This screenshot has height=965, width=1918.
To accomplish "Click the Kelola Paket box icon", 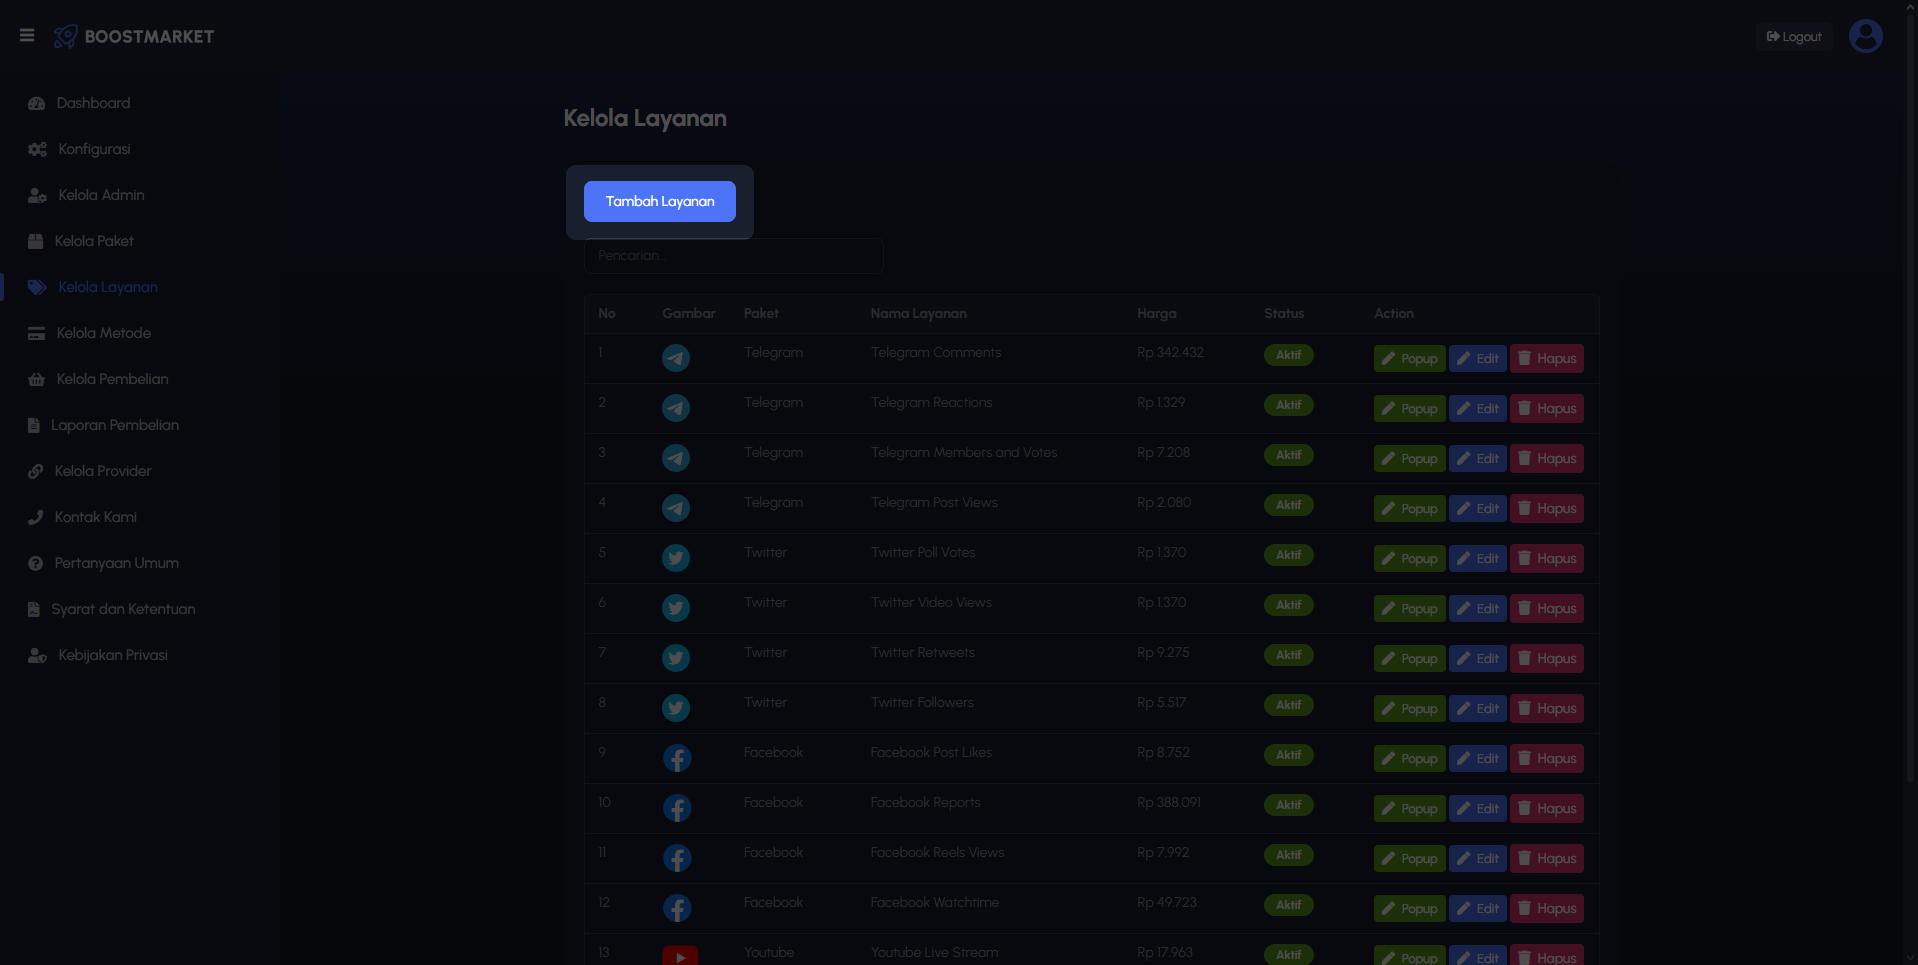I will tap(36, 241).
